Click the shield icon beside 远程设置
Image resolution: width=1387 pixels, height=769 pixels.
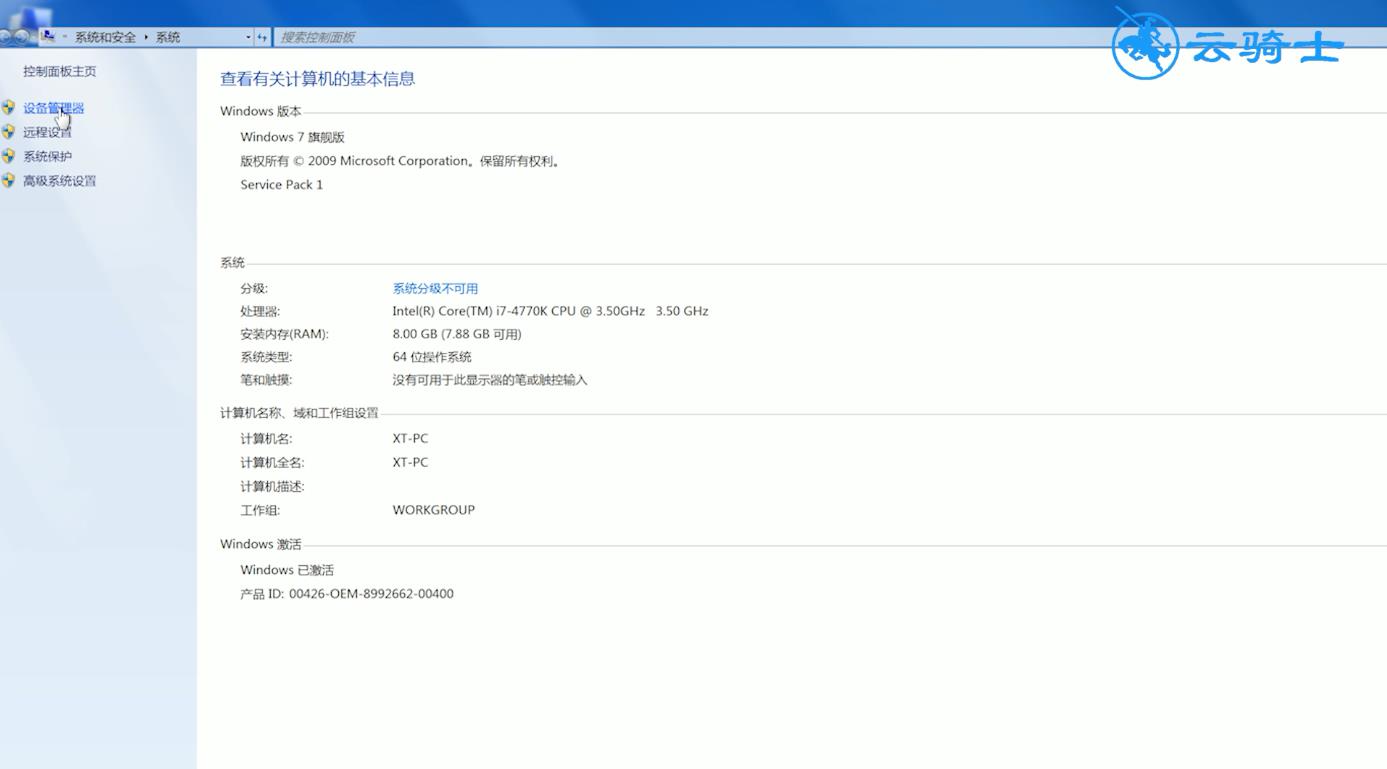(9, 132)
